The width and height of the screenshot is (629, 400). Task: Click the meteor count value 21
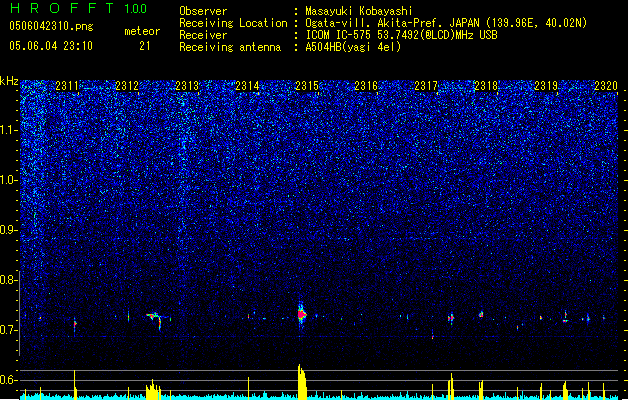[145, 46]
